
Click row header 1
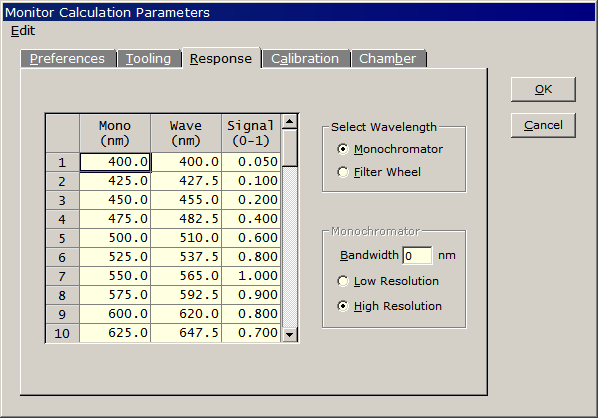point(63,162)
